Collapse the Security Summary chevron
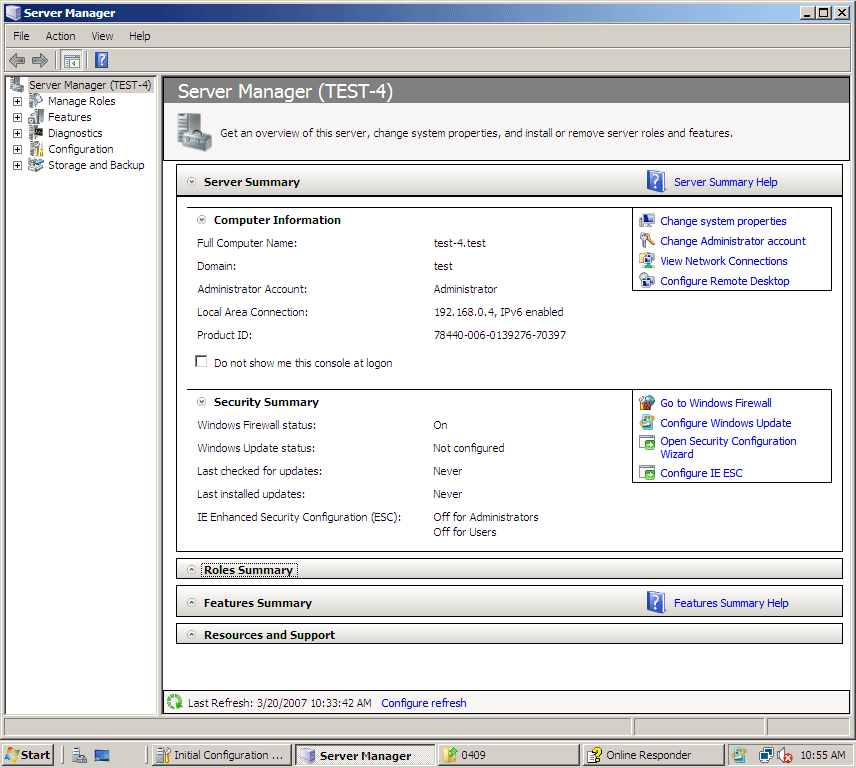This screenshot has height=768, width=856. coord(201,401)
